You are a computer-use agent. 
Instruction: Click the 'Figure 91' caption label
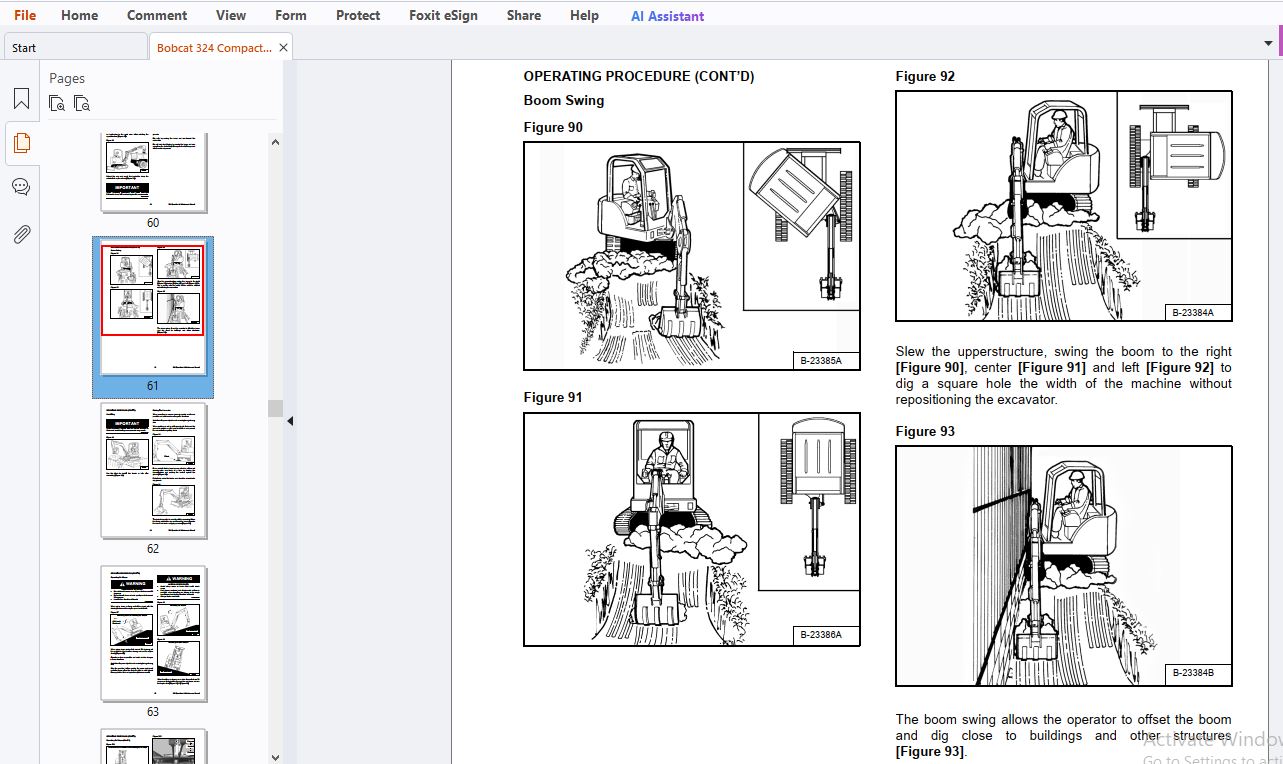[x=553, y=397]
